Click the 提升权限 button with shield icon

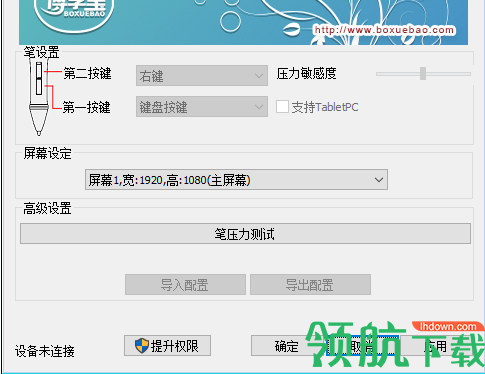click(167, 346)
